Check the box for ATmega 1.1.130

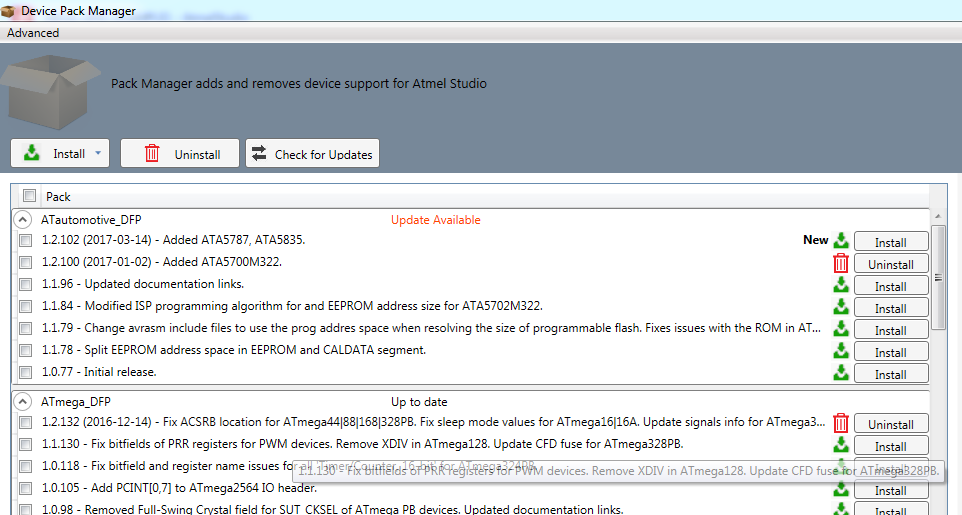pyautogui.click(x=25, y=444)
